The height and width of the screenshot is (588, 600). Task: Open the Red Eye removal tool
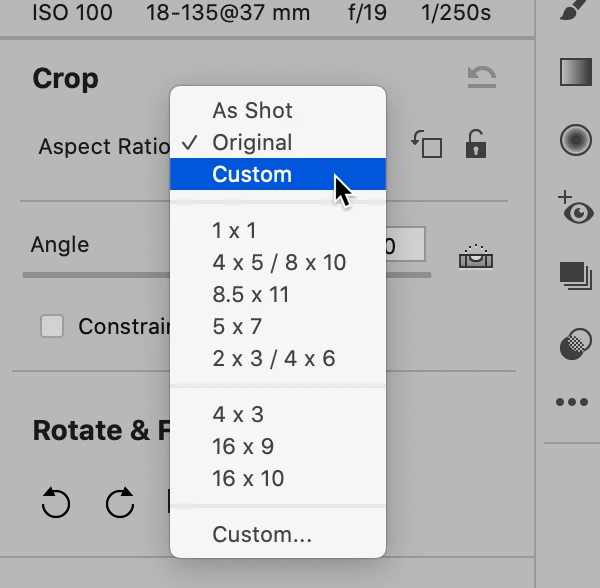coord(573,207)
